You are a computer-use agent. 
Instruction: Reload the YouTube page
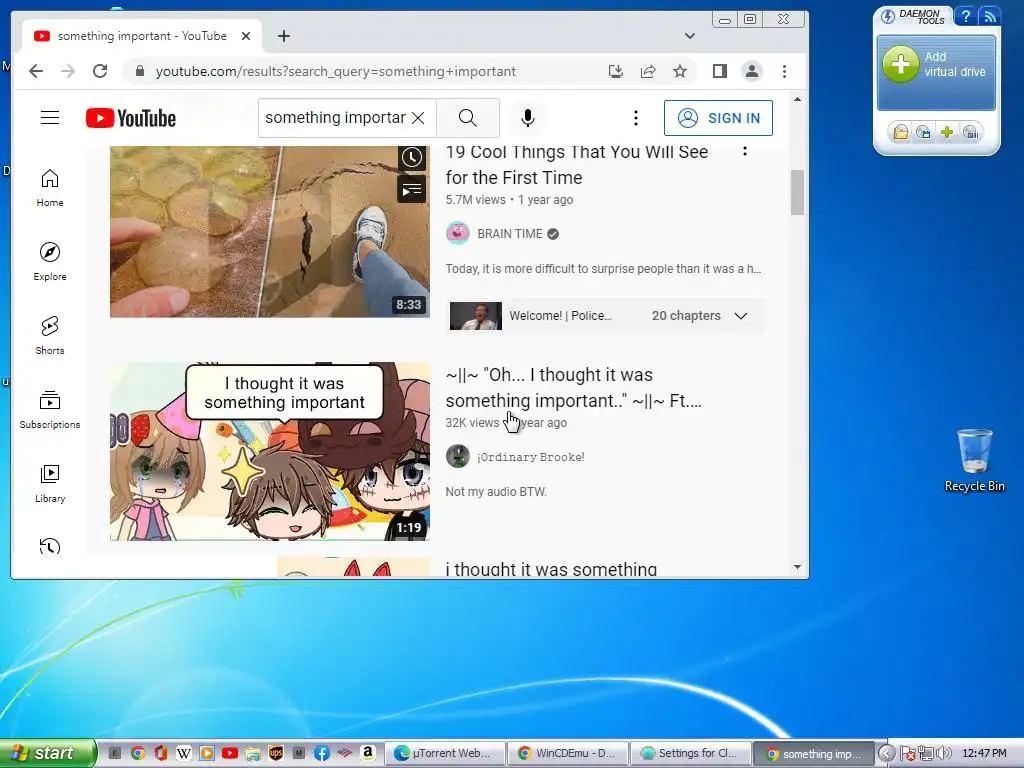pos(100,71)
